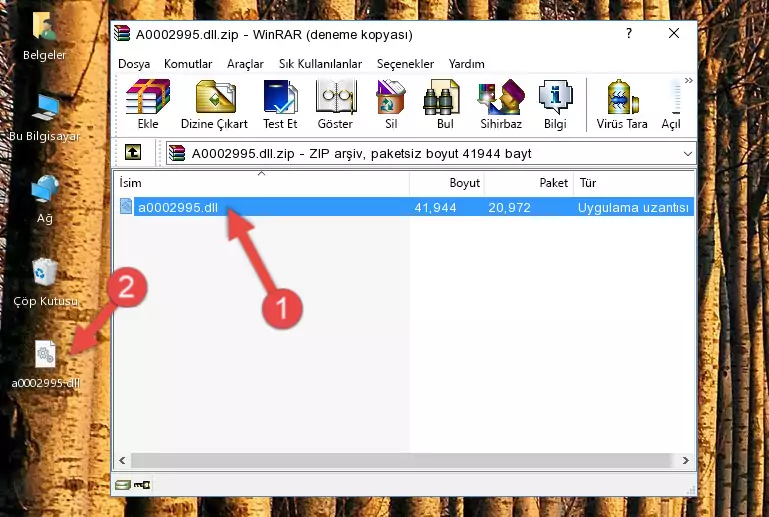The height and width of the screenshot is (517, 769).
Task: Click the Sil delete icon
Action: pyautogui.click(x=391, y=104)
